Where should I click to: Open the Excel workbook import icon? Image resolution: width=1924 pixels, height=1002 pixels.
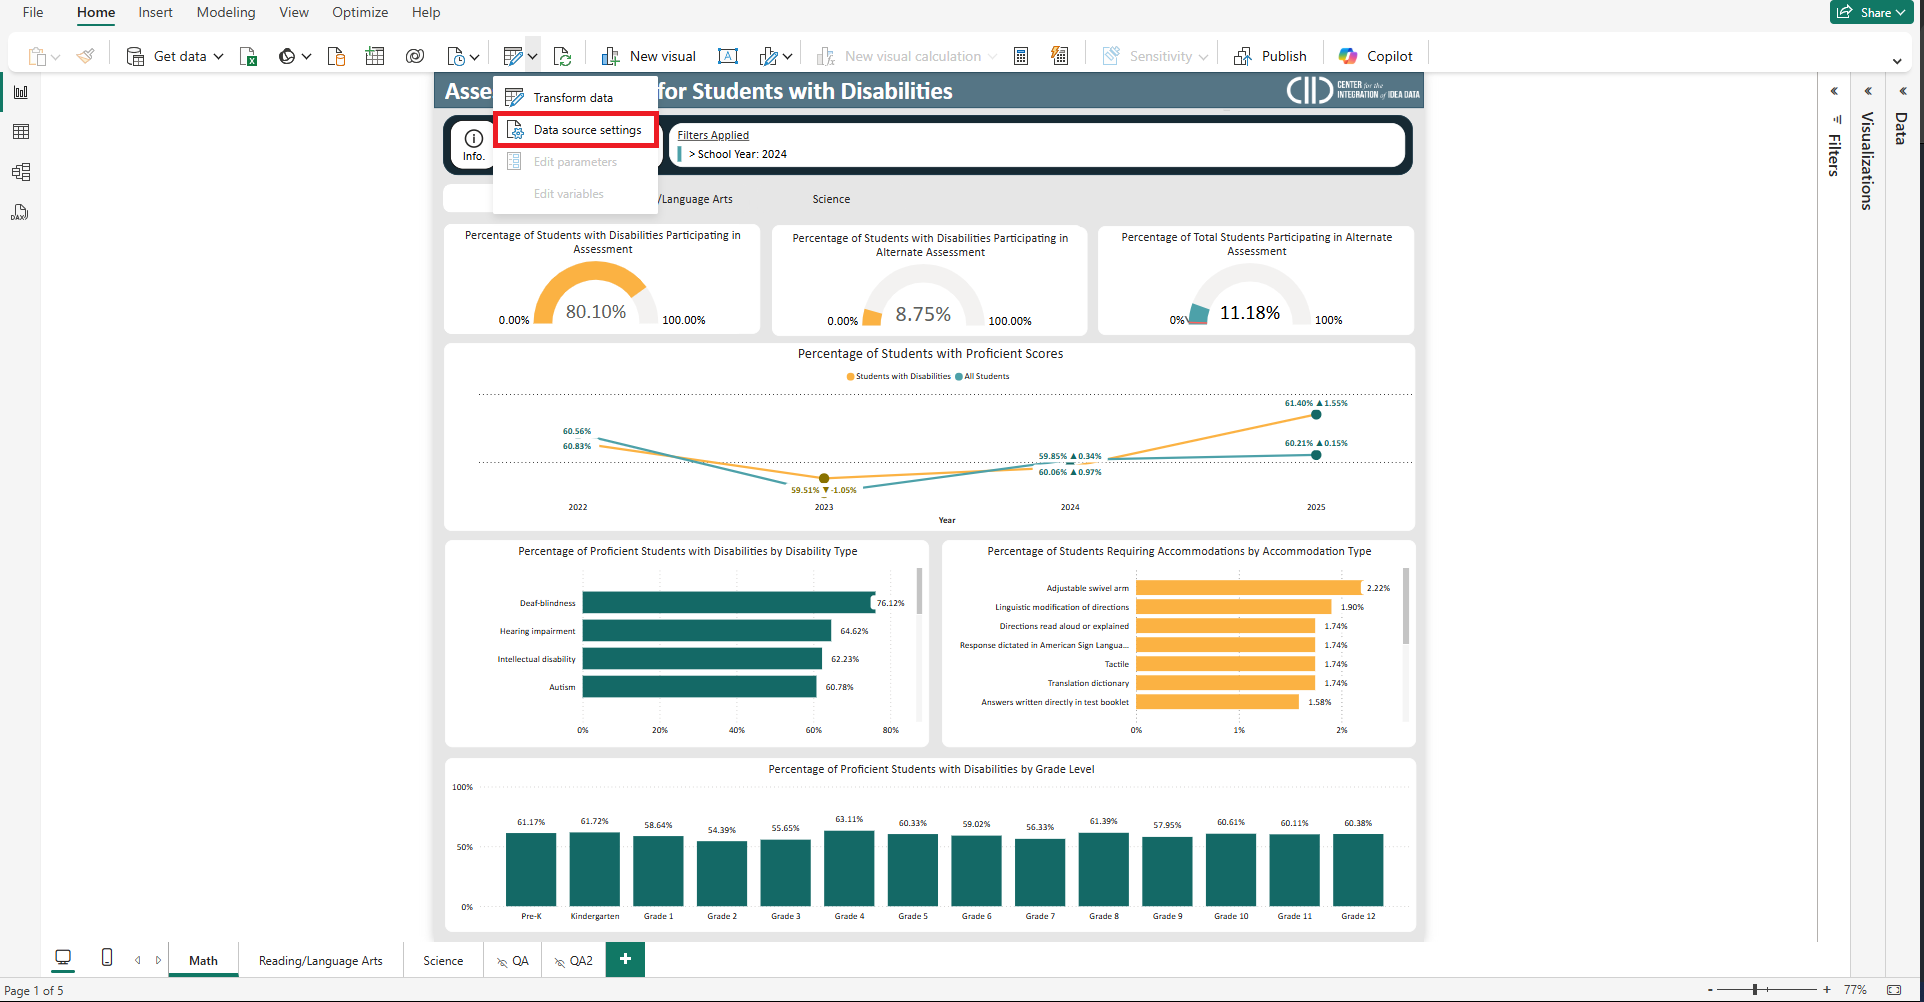click(x=249, y=57)
